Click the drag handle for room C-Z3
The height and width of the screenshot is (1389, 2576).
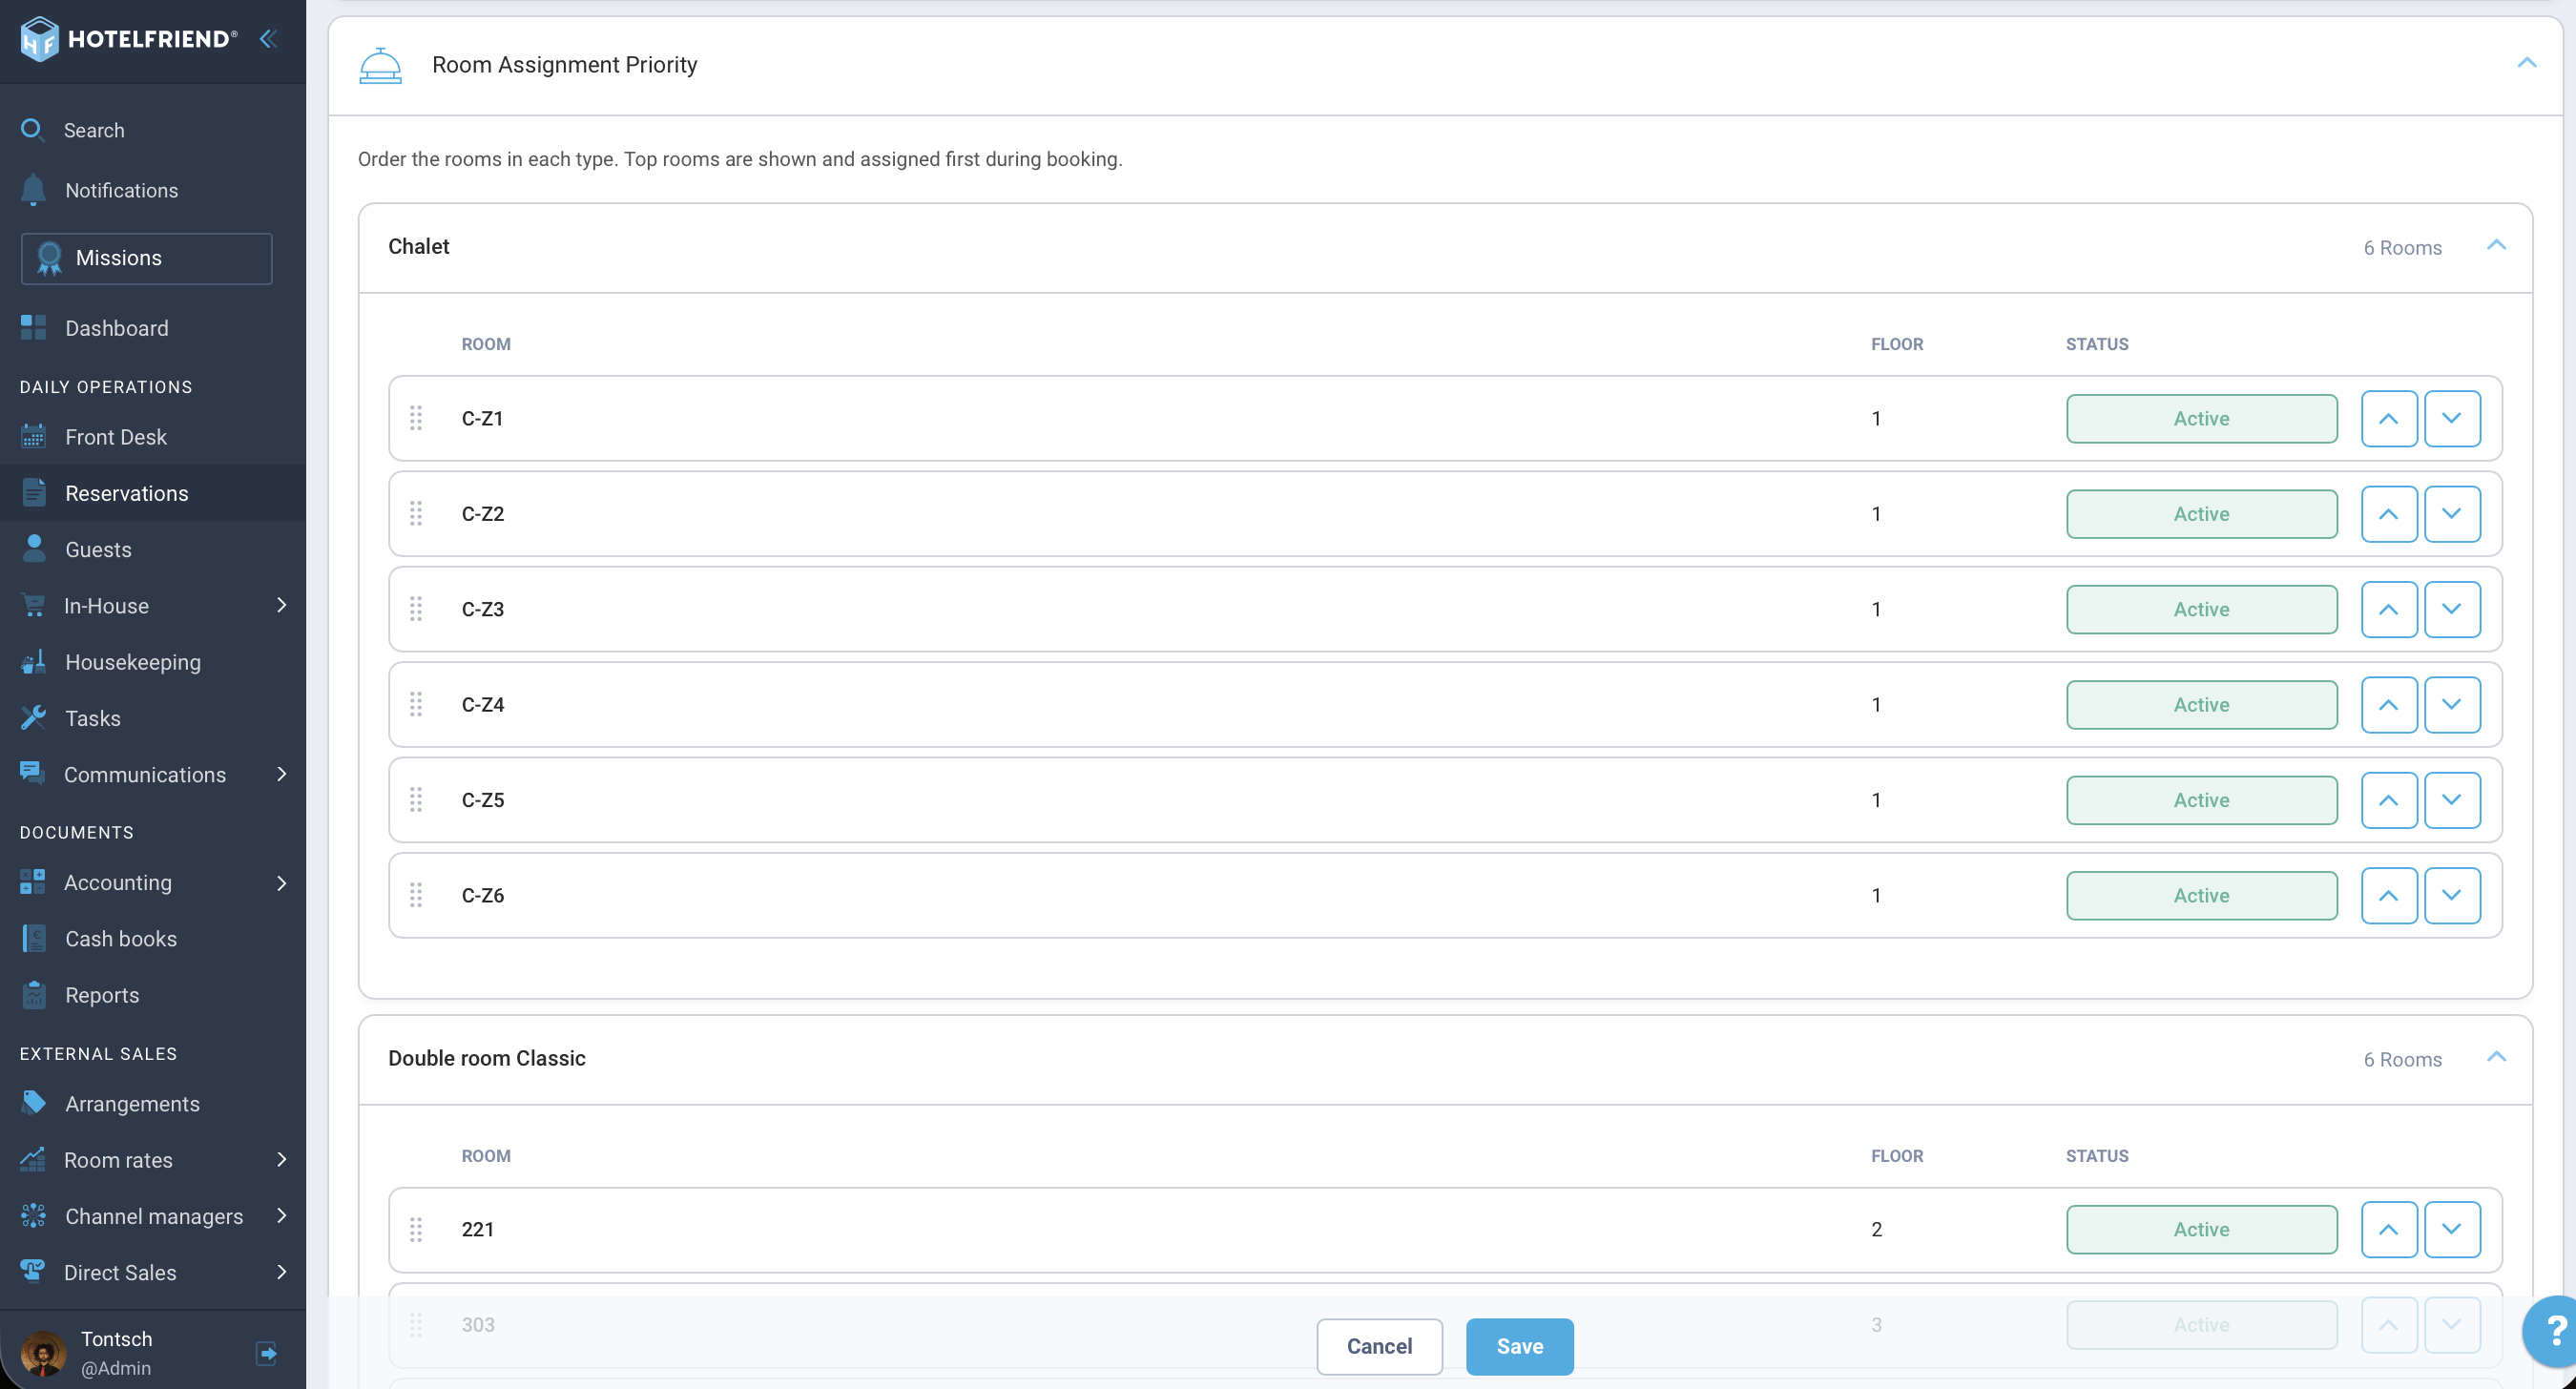coord(416,609)
